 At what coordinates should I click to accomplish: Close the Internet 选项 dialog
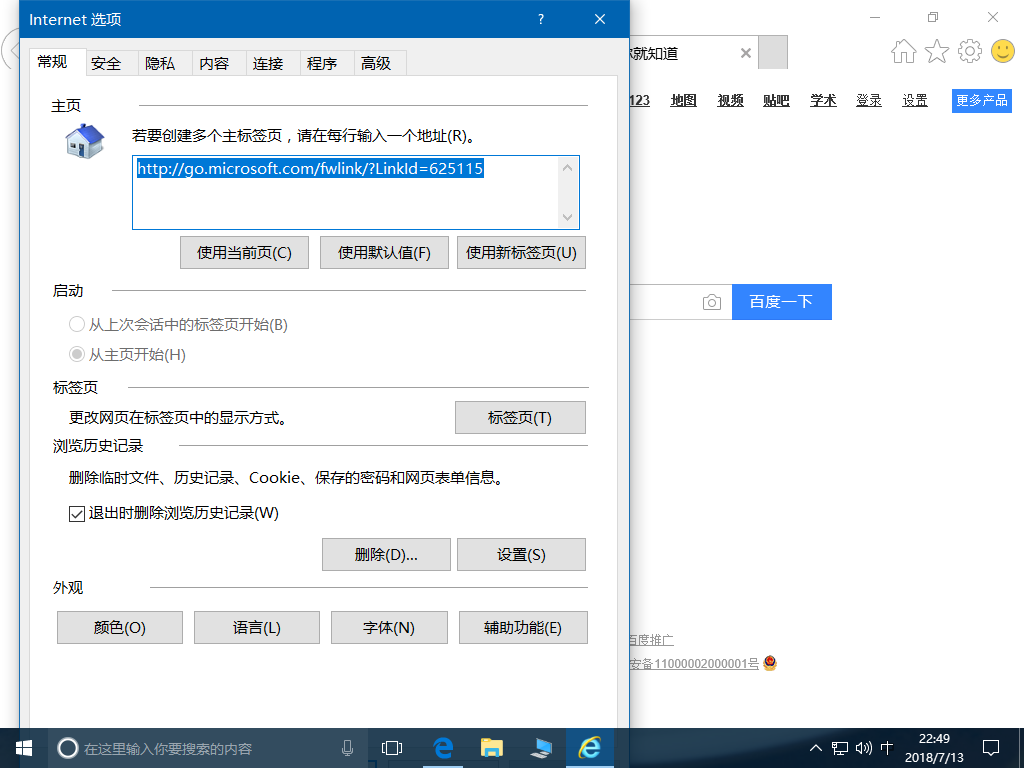tap(600, 19)
